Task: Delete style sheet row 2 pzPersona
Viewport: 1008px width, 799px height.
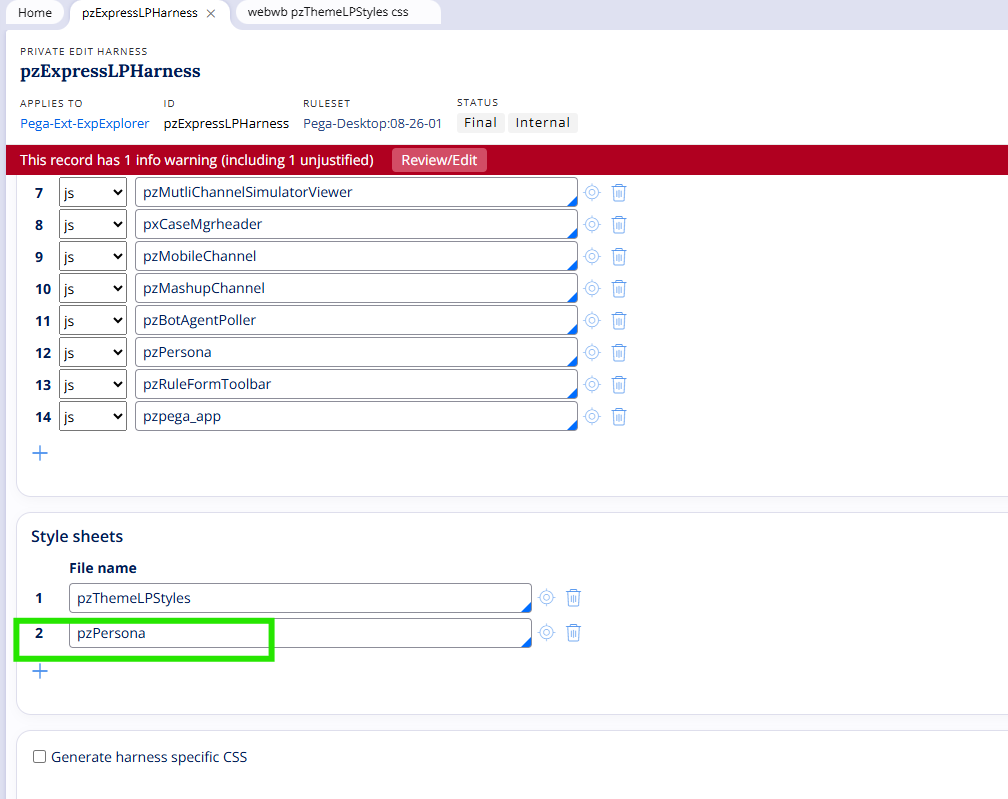Action: [573, 633]
